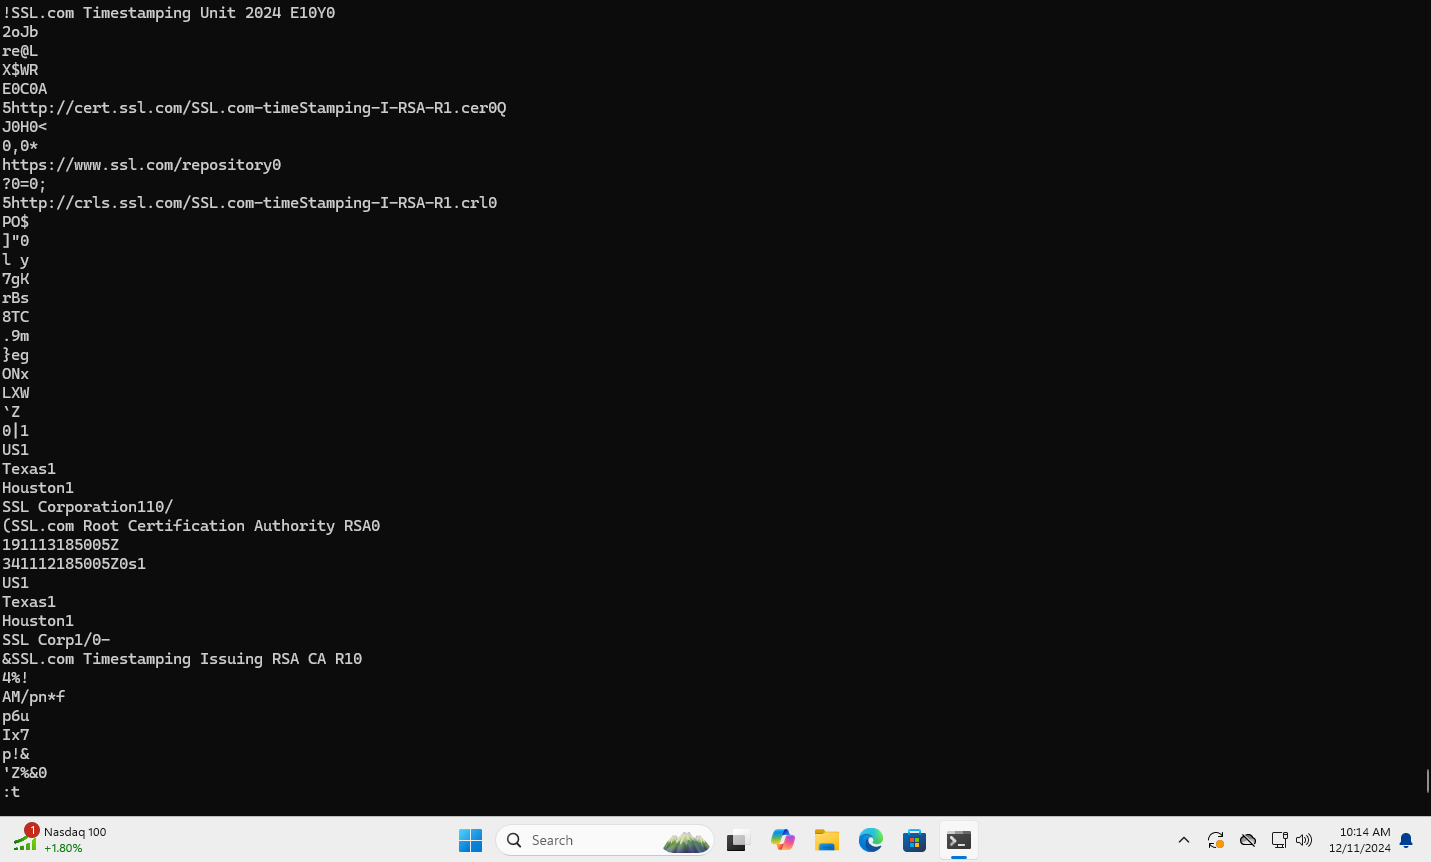The width and height of the screenshot is (1431, 862).
Task: Click the sync update tray icon
Action: (1216, 840)
